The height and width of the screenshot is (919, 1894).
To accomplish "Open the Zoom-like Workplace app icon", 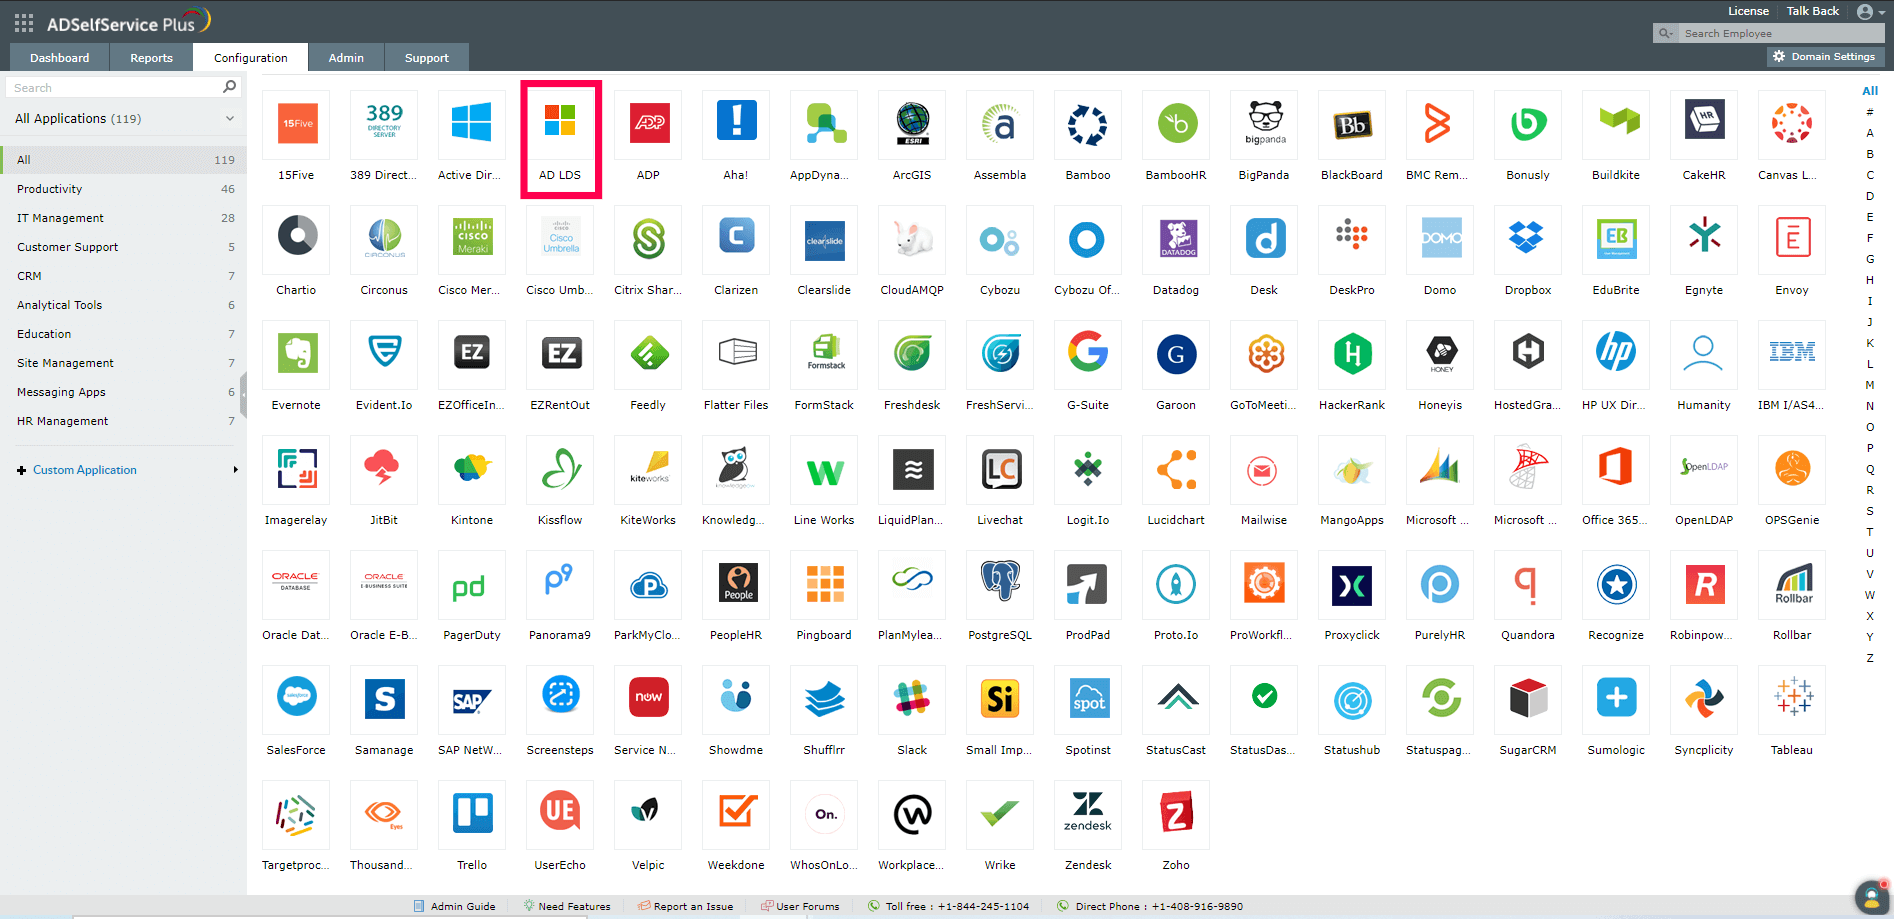I will 913,814.
